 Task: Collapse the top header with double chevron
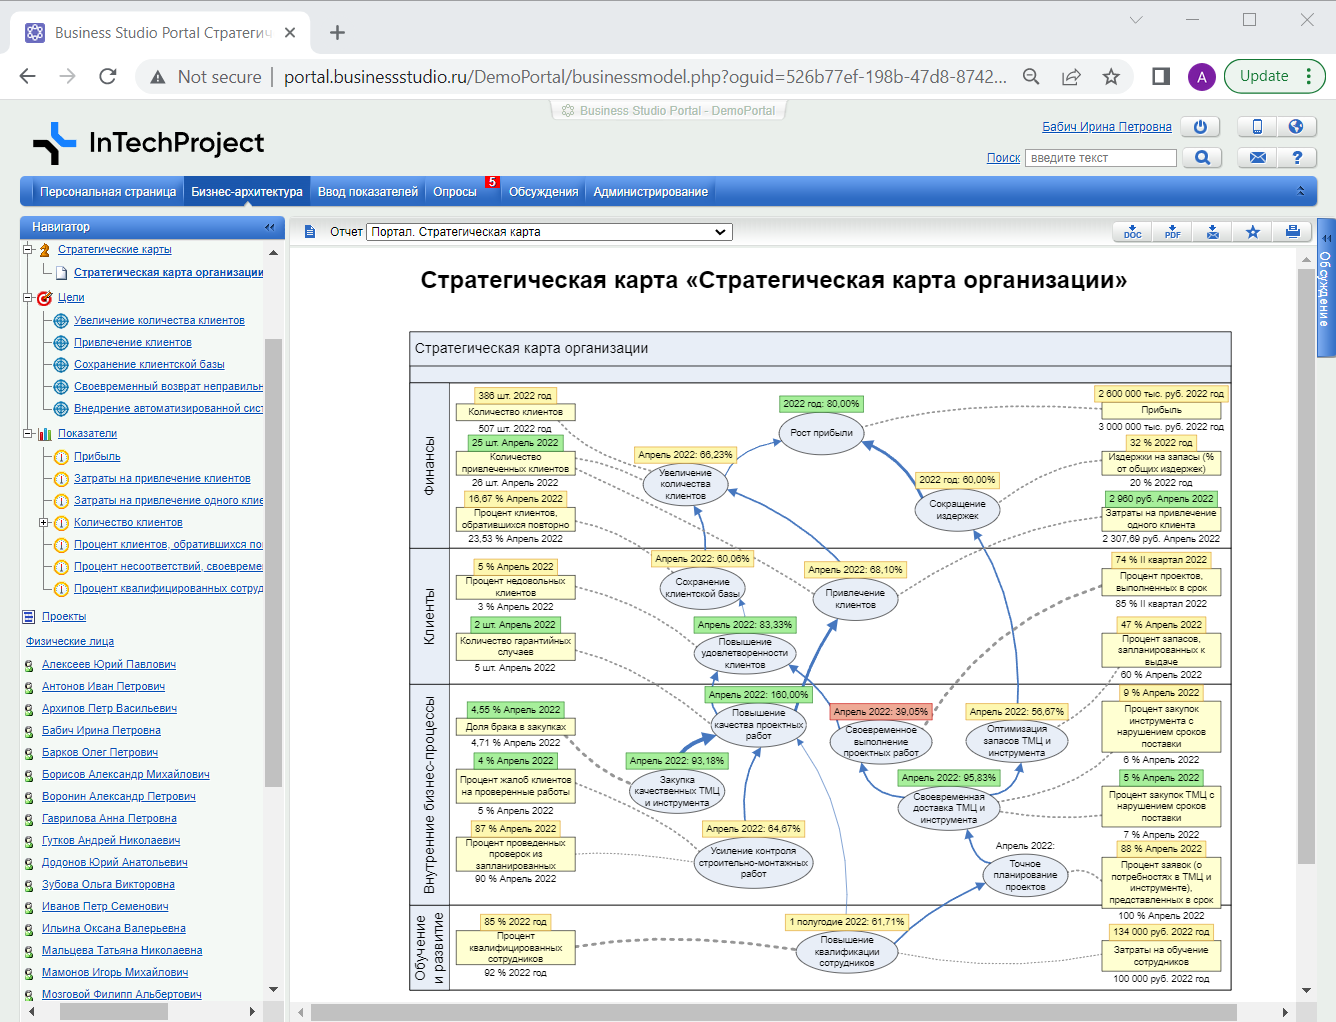1300,191
